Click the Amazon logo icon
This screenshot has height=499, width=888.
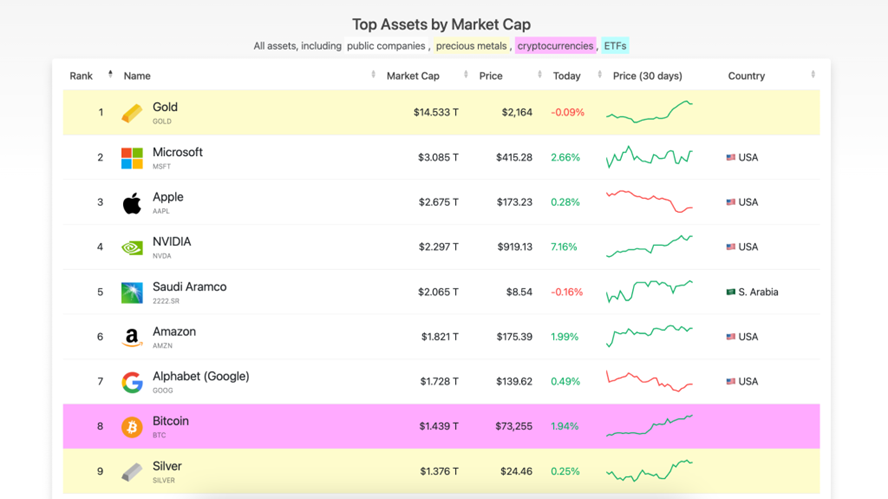tap(132, 338)
